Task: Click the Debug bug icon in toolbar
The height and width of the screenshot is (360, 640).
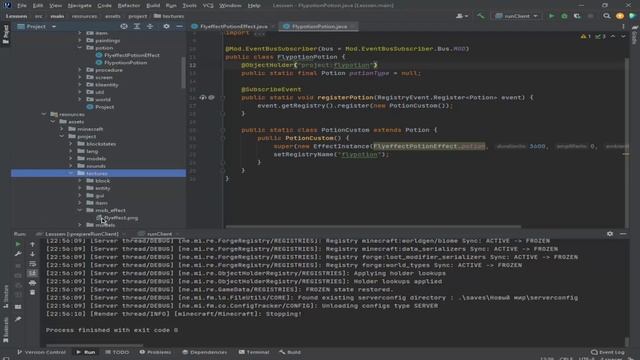Action: (x=564, y=16)
